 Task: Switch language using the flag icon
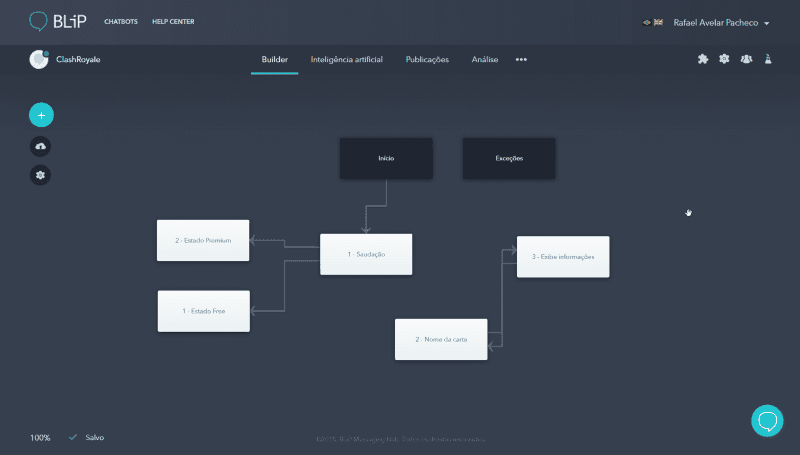click(x=653, y=22)
